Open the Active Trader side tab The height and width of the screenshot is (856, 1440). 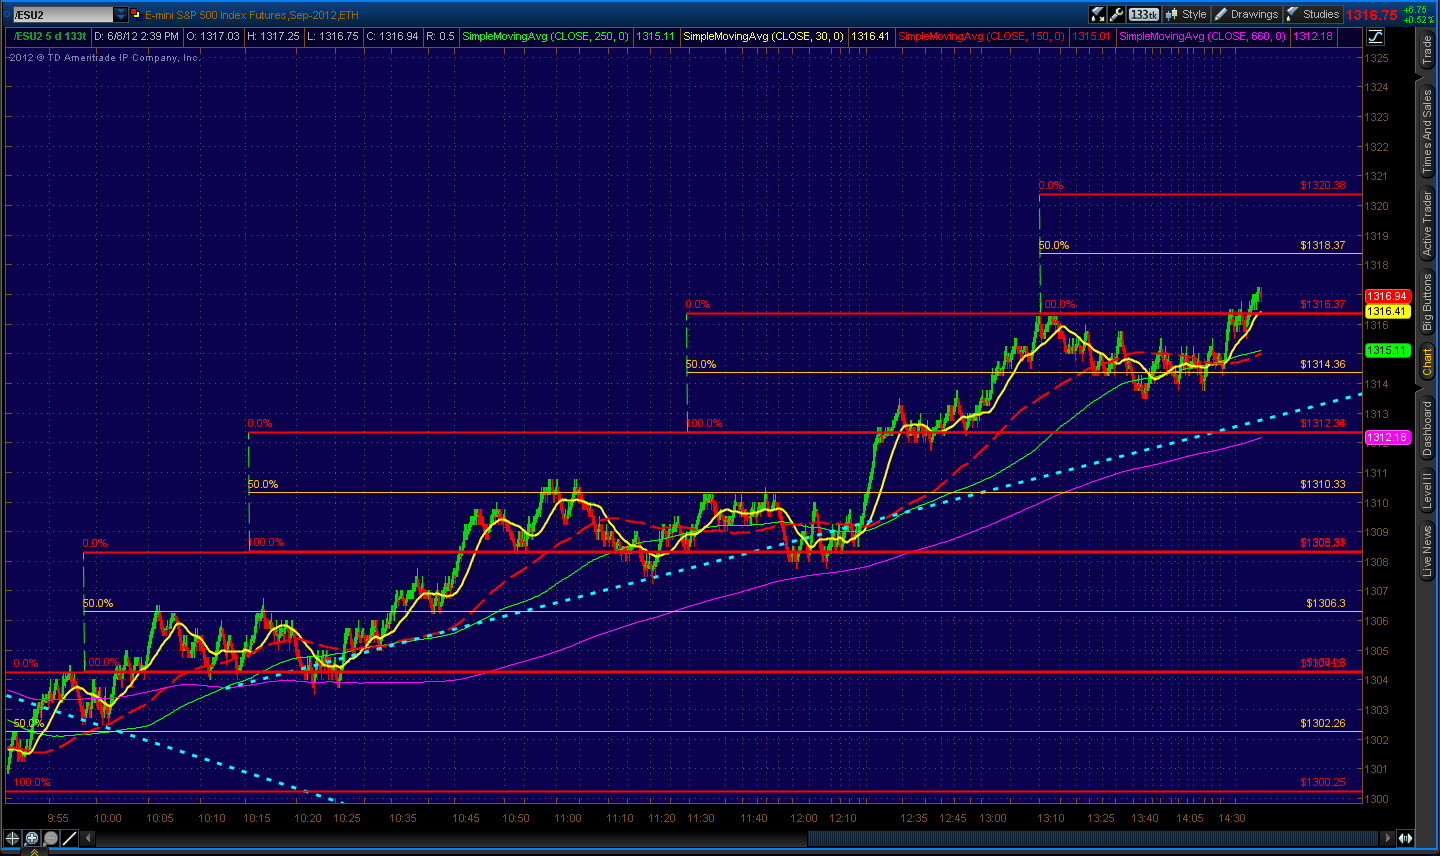[1427, 223]
